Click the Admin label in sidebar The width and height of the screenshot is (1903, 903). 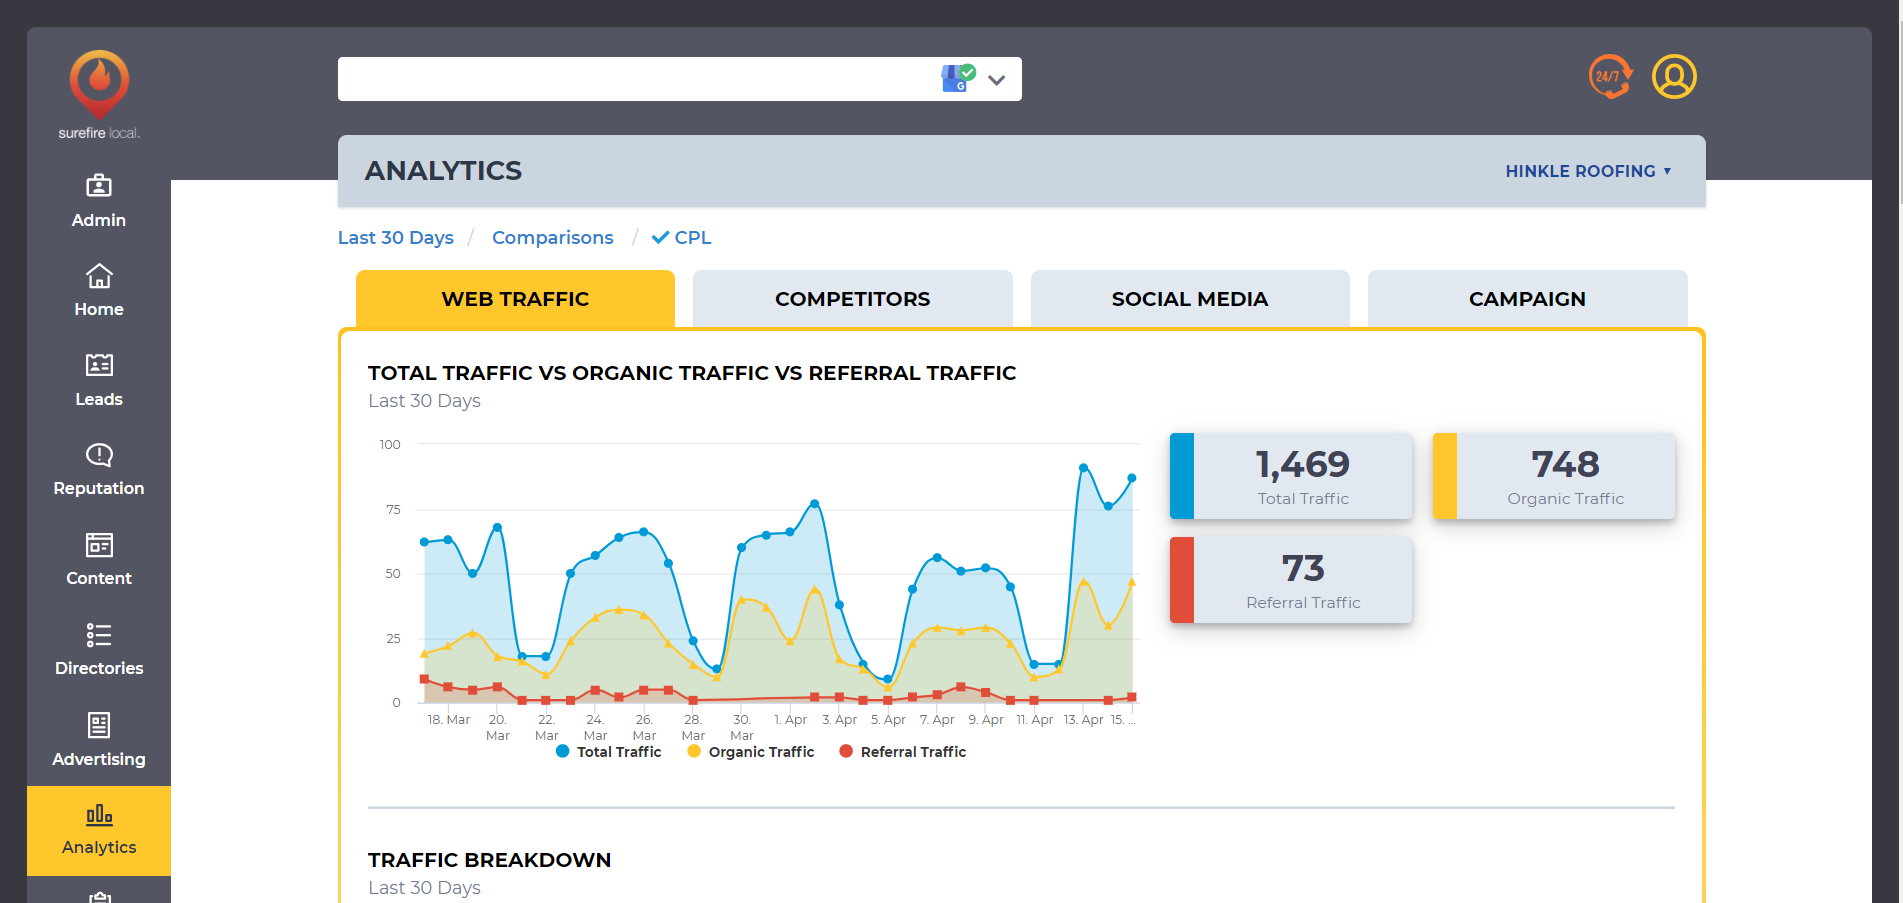tap(99, 220)
